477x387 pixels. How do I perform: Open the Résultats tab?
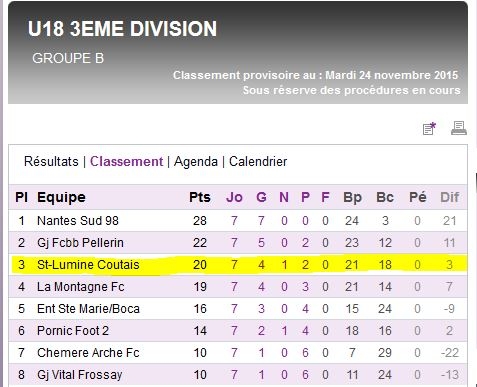pyautogui.click(x=51, y=161)
